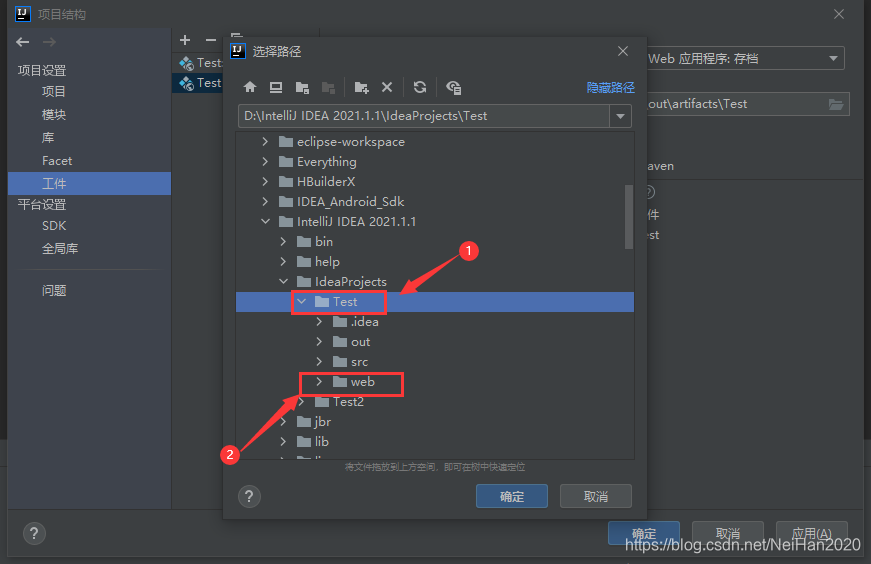The width and height of the screenshot is (871, 564).
Task: Refresh the directory tree
Action: coord(420,87)
